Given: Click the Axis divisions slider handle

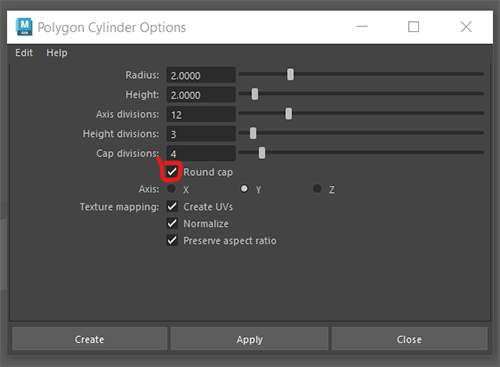Looking at the screenshot, I should point(289,114).
